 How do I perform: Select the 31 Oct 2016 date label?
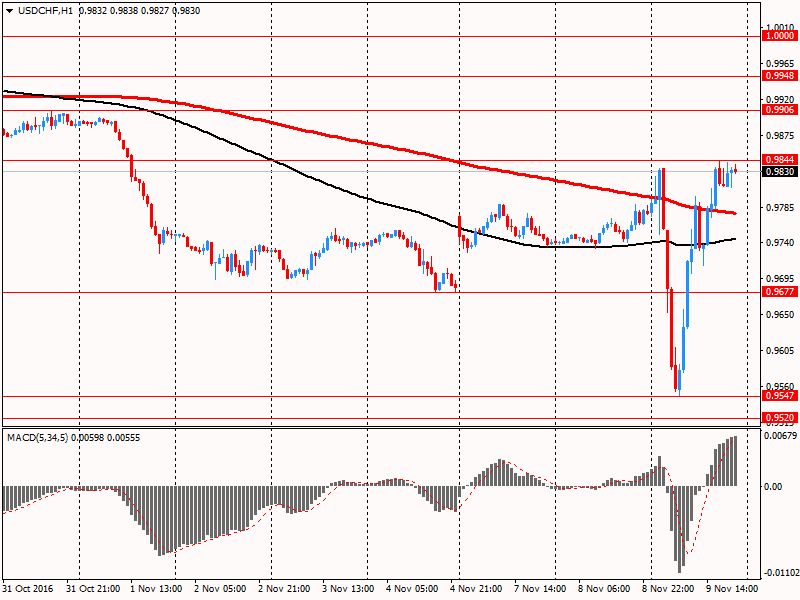[x=30, y=590]
